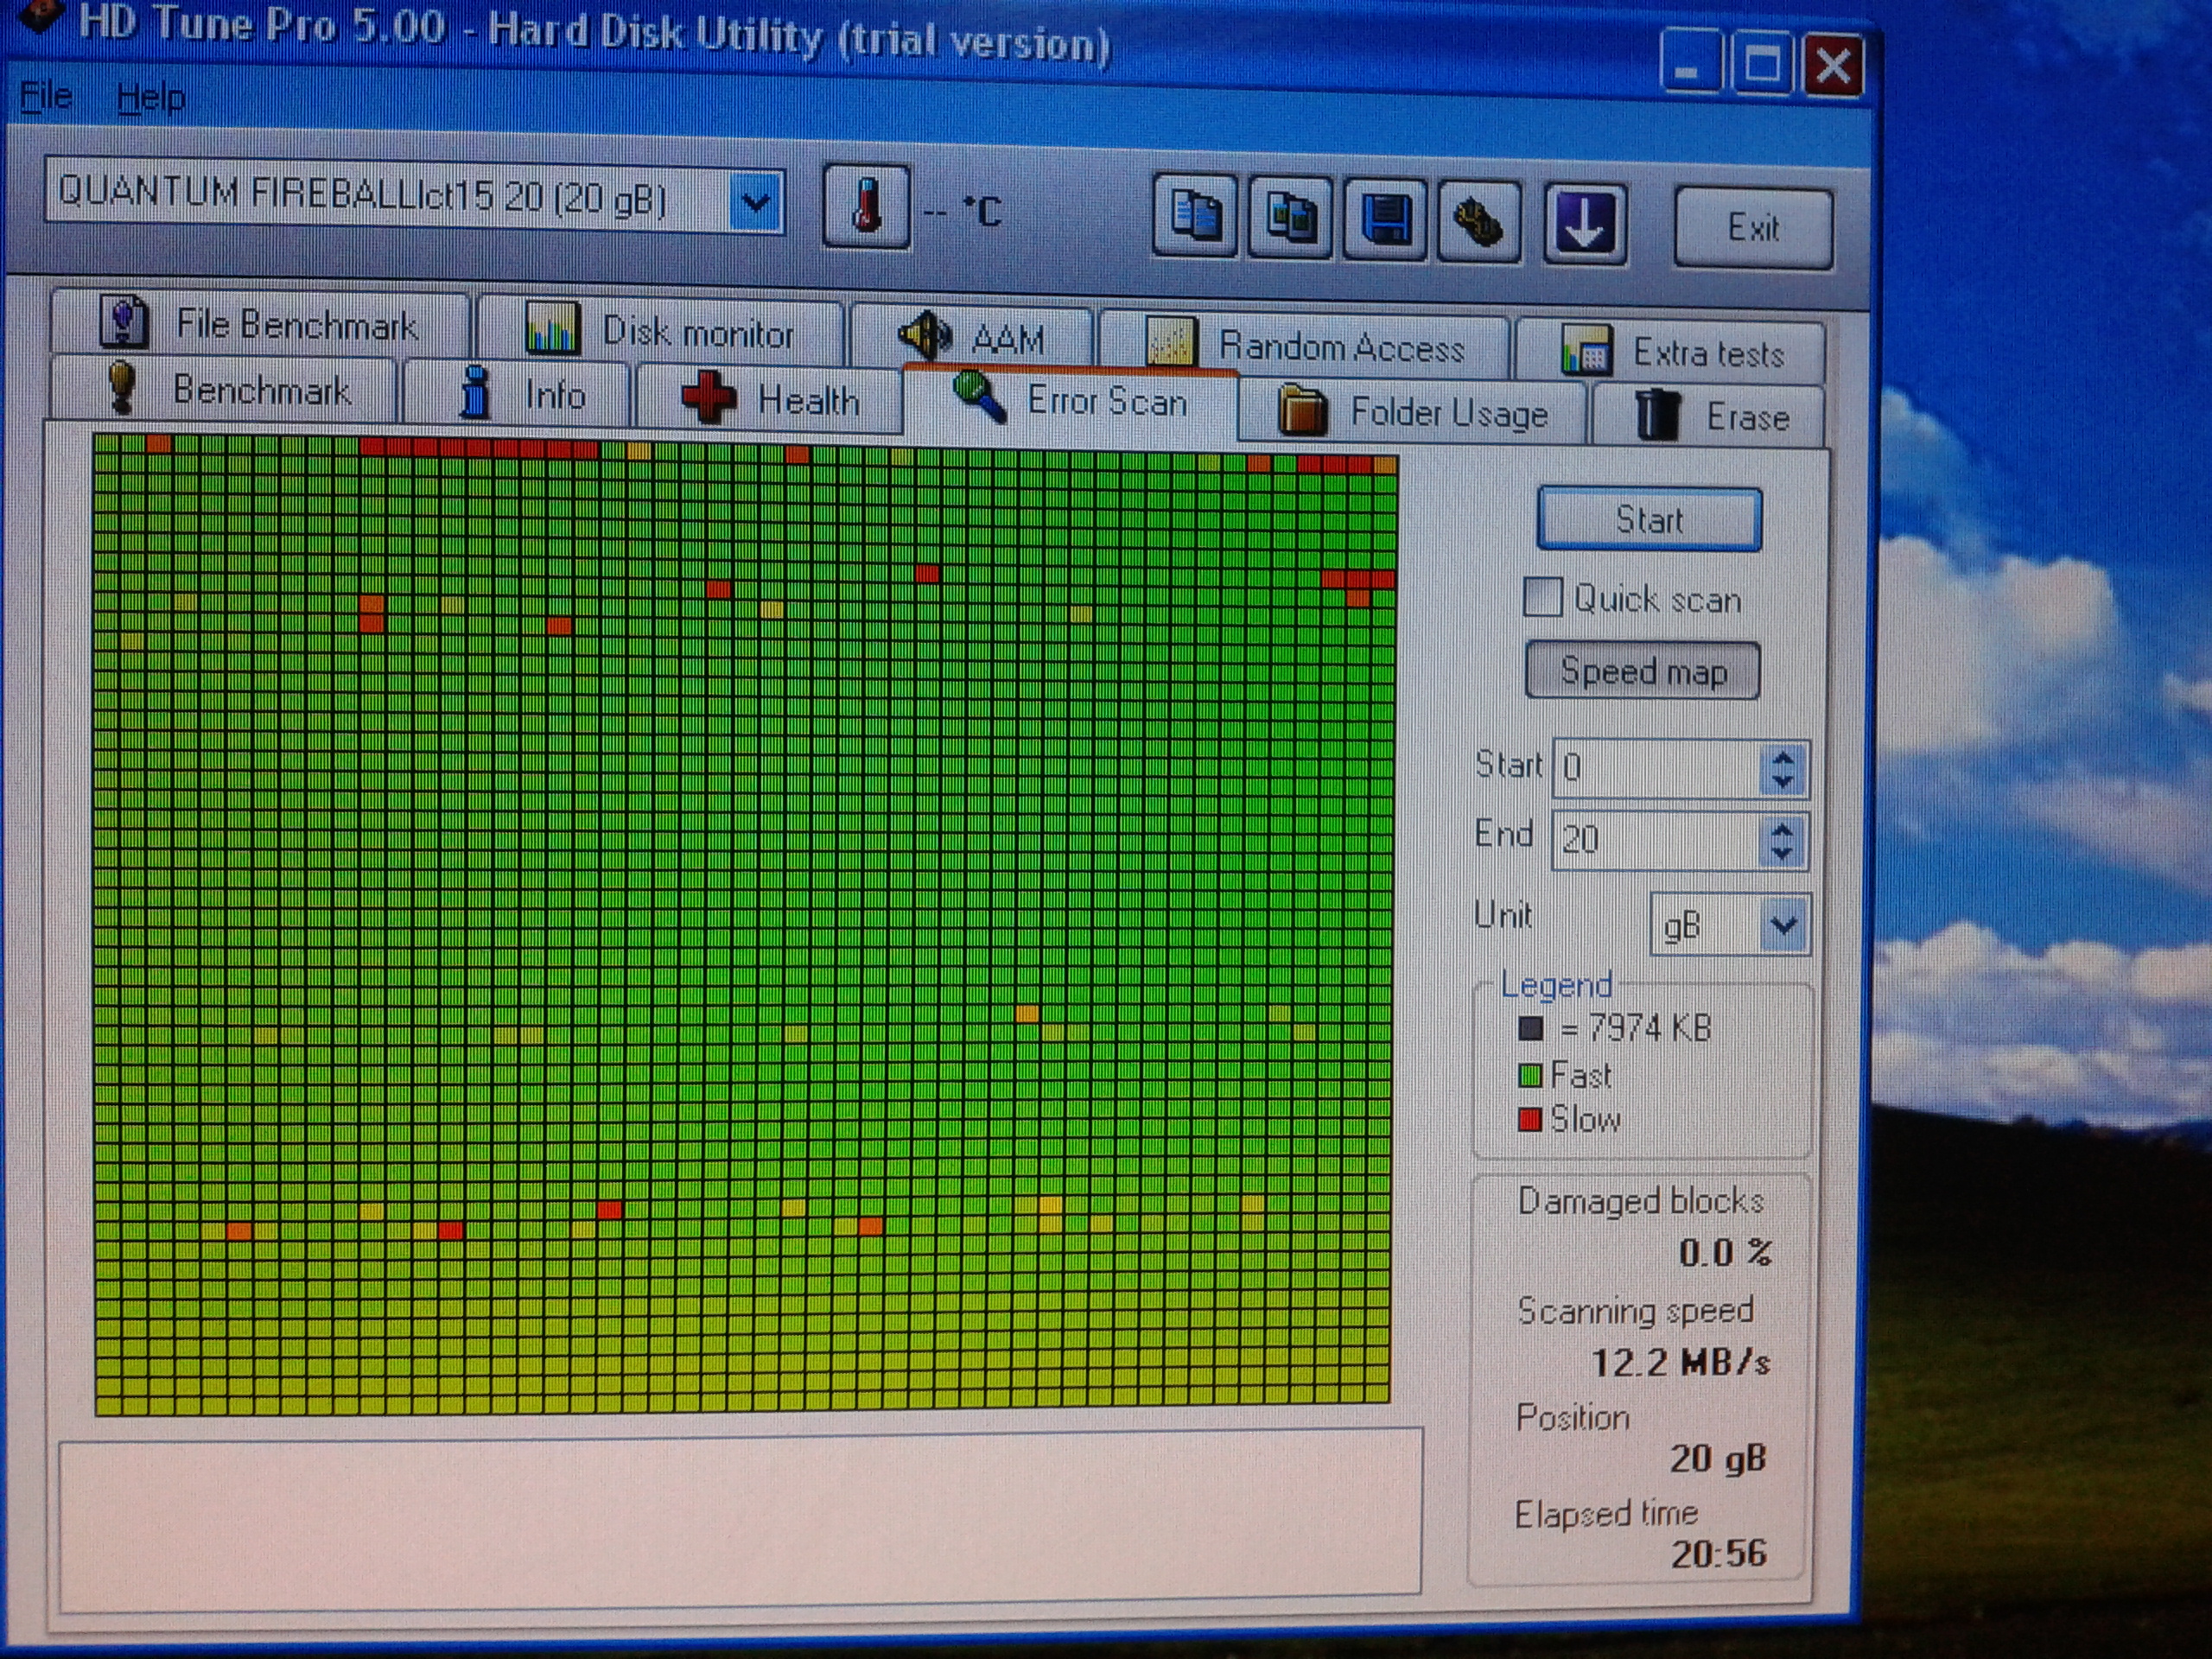Screen dimensions: 2212x1659
Task: Switch to the Health tab
Action: [x=769, y=398]
